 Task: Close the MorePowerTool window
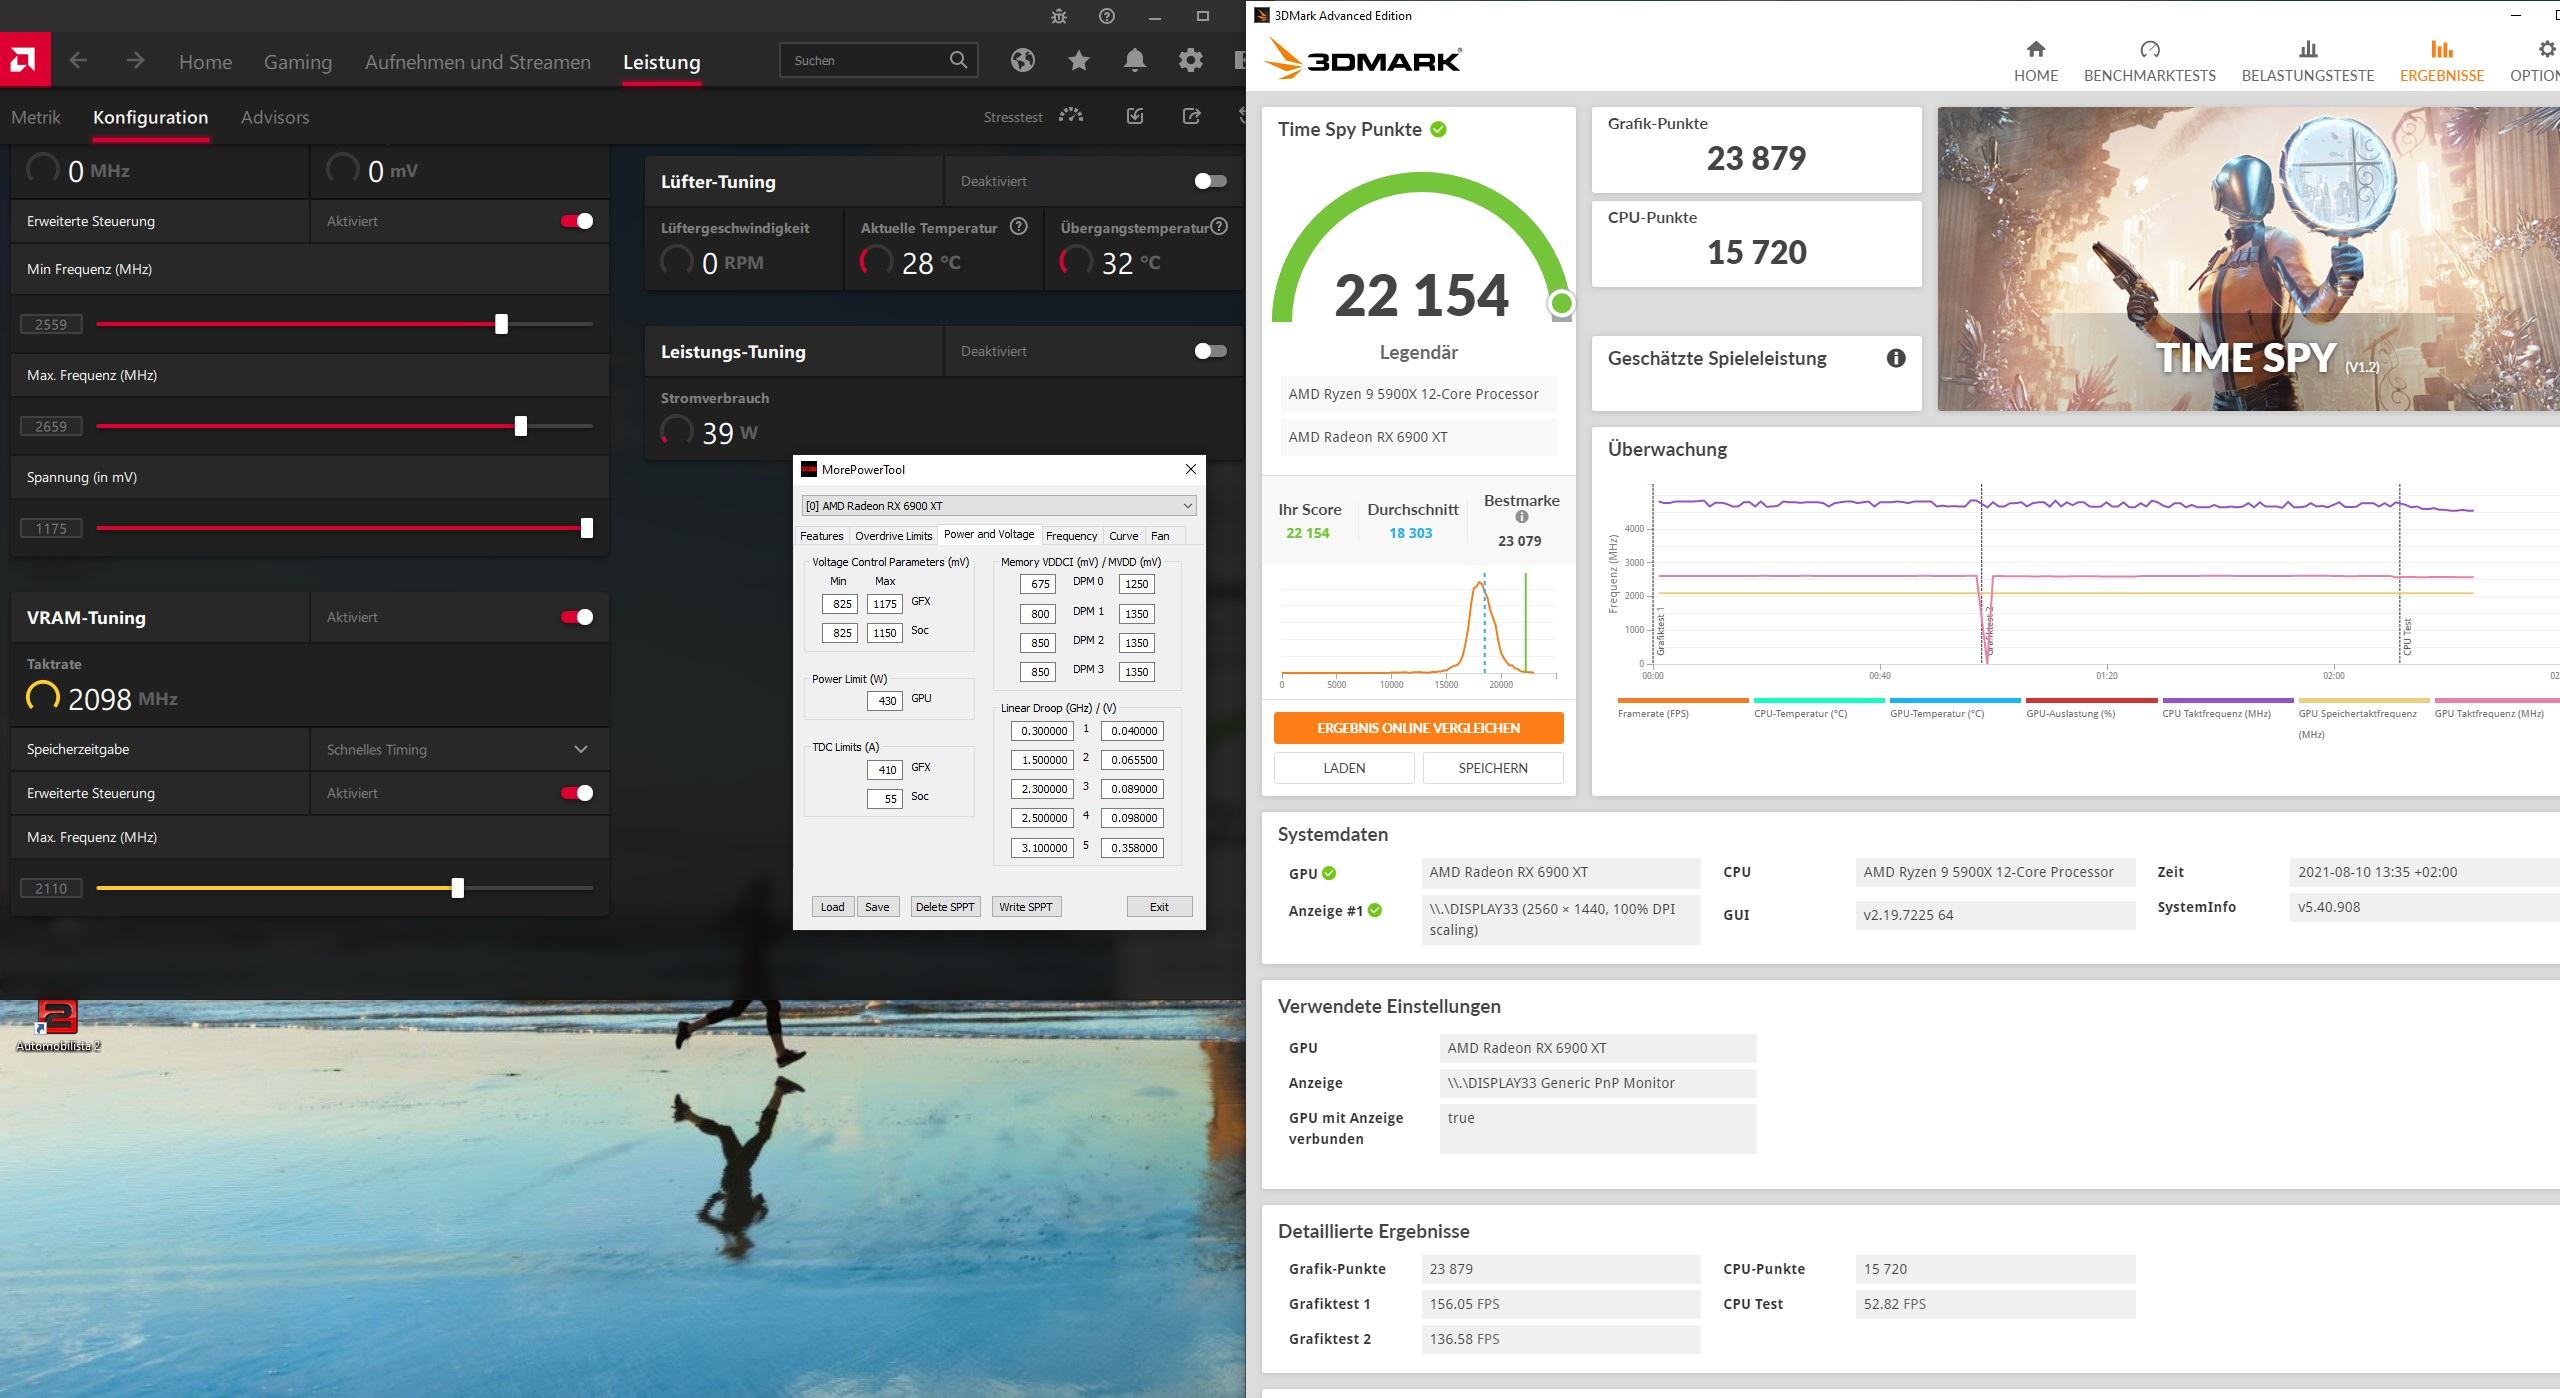(x=1190, y=469)
